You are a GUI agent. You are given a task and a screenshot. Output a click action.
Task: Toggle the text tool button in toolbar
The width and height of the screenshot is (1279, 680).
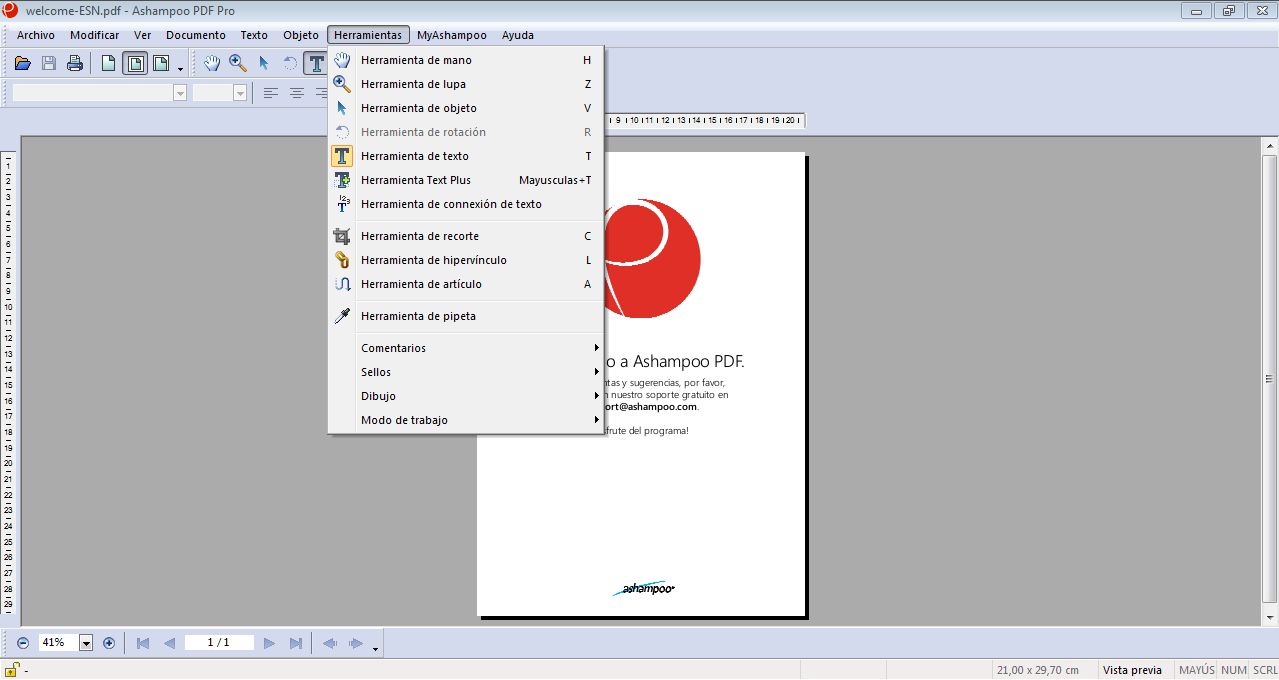pyautogui.click(x=316, y=64)
